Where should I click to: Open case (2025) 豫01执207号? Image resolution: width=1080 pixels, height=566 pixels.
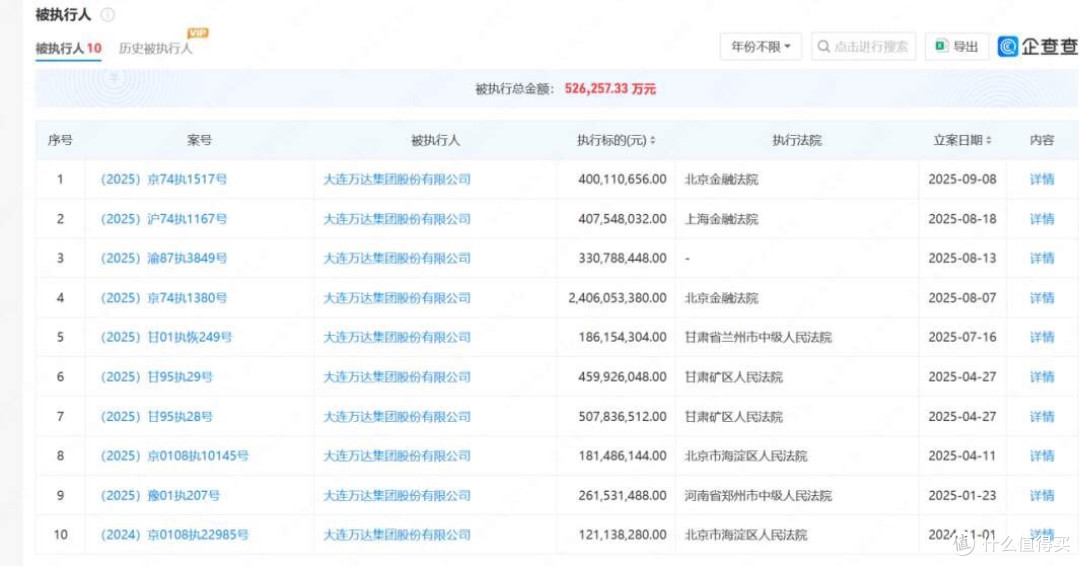pyautogui.click(x=160, y=496)
